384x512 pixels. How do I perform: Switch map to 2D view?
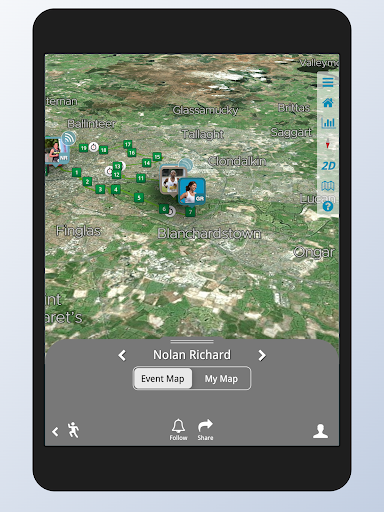(328, 165)
